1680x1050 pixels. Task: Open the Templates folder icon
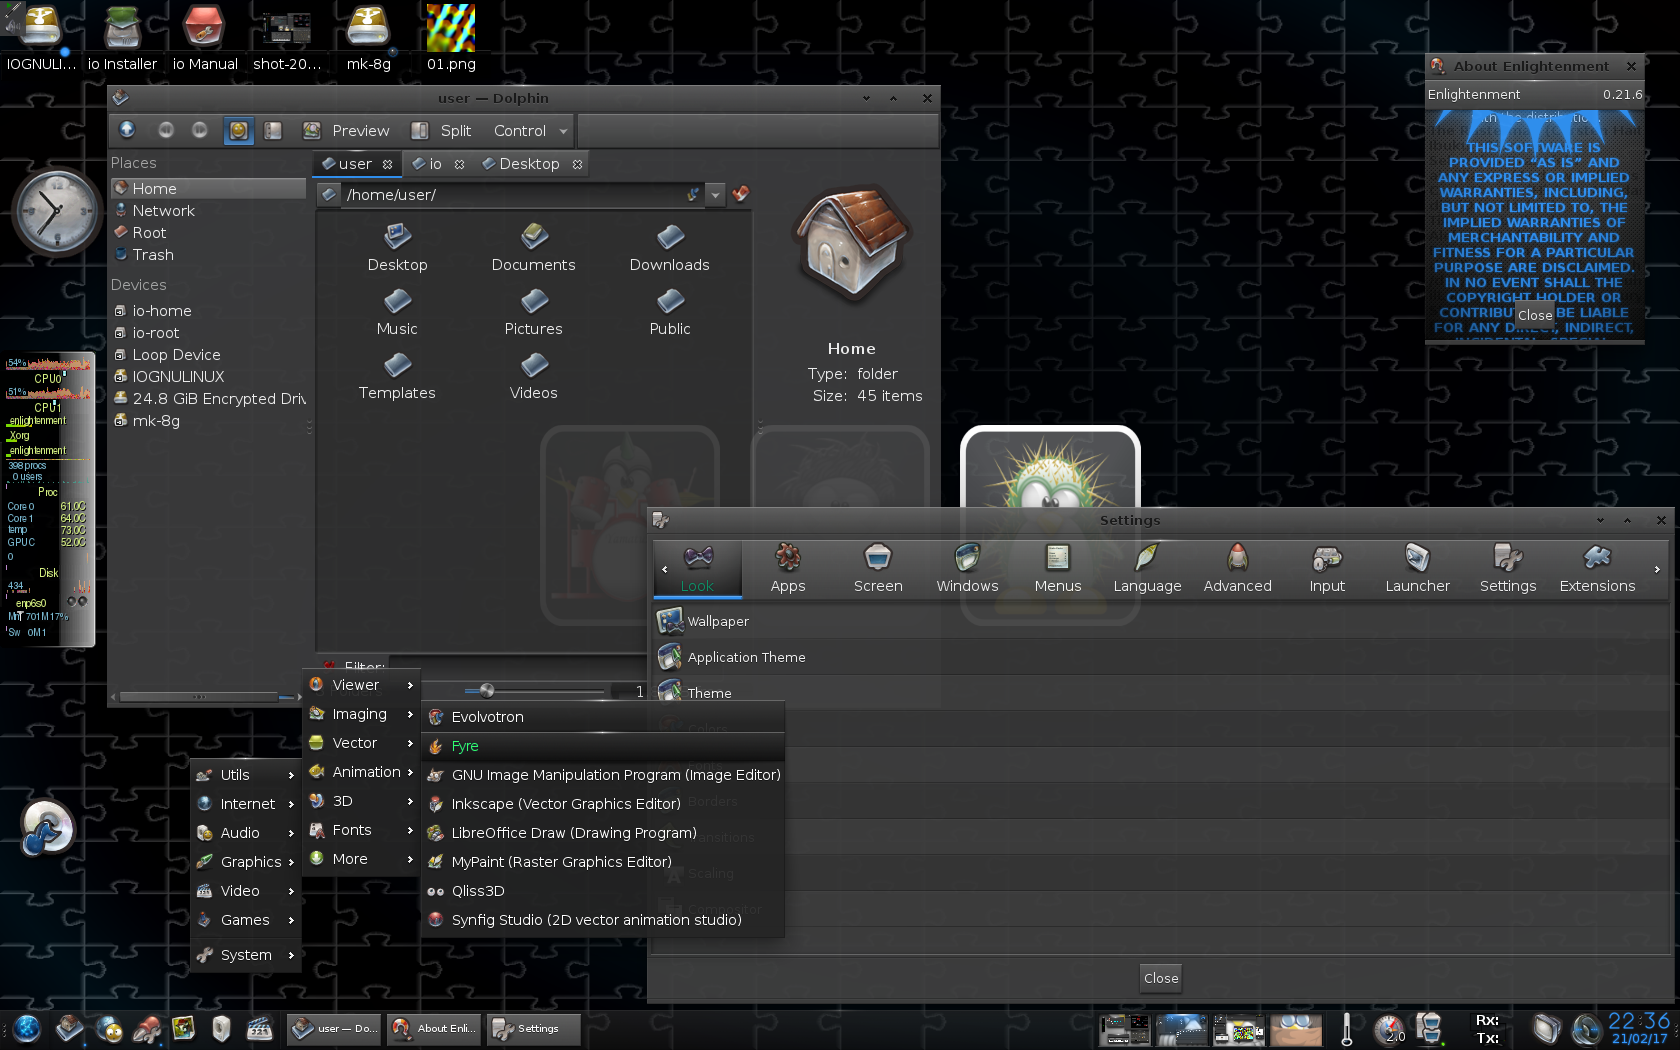[397, 375]
